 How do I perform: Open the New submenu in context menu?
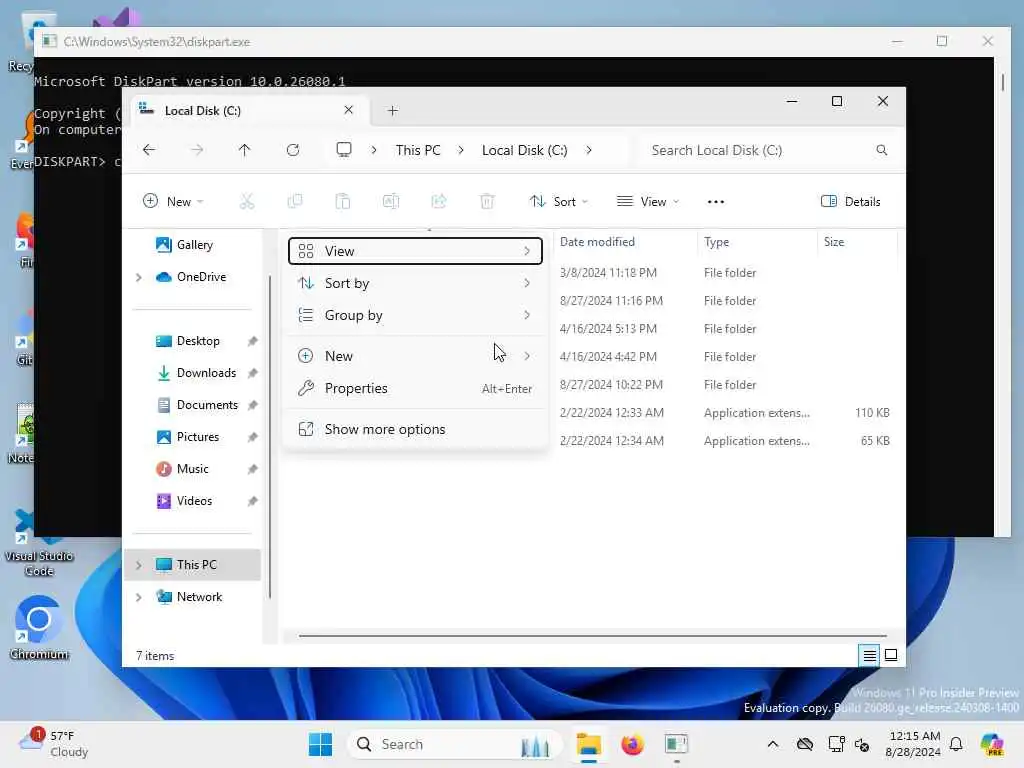pyautogui.click(x=415, y=357)
